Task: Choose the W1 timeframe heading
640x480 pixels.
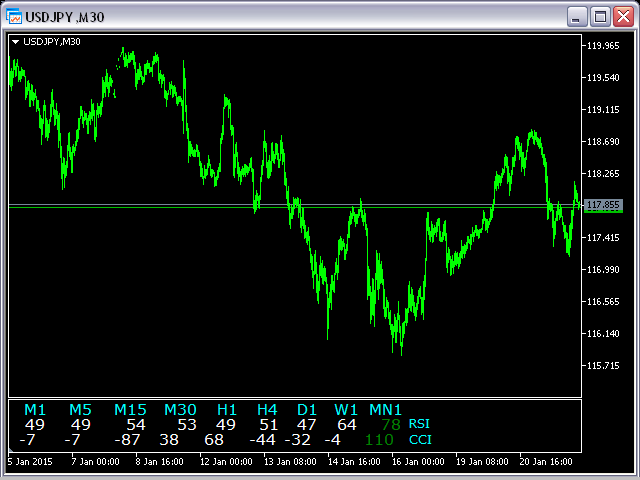Action: click(346, 410)
